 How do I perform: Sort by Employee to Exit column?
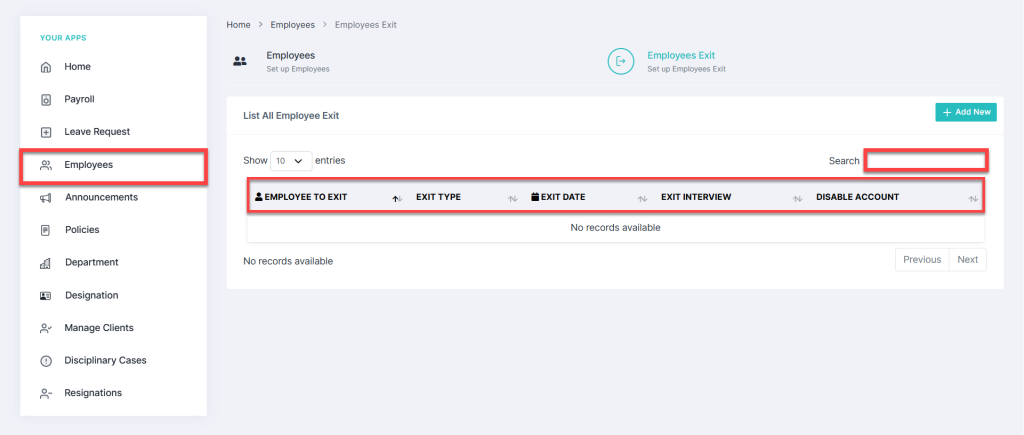[x=306, y=197]
